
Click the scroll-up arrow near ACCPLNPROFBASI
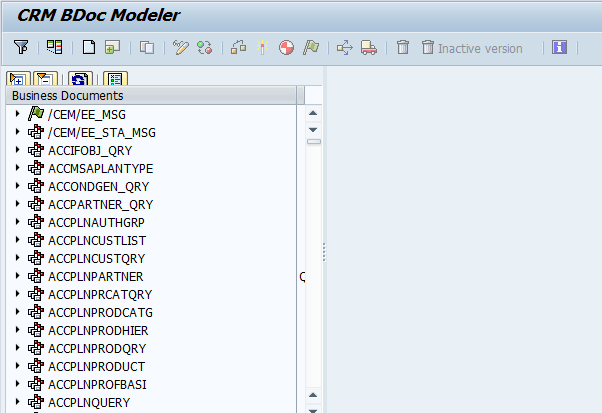pyautogui.click(x=313, y=395)
